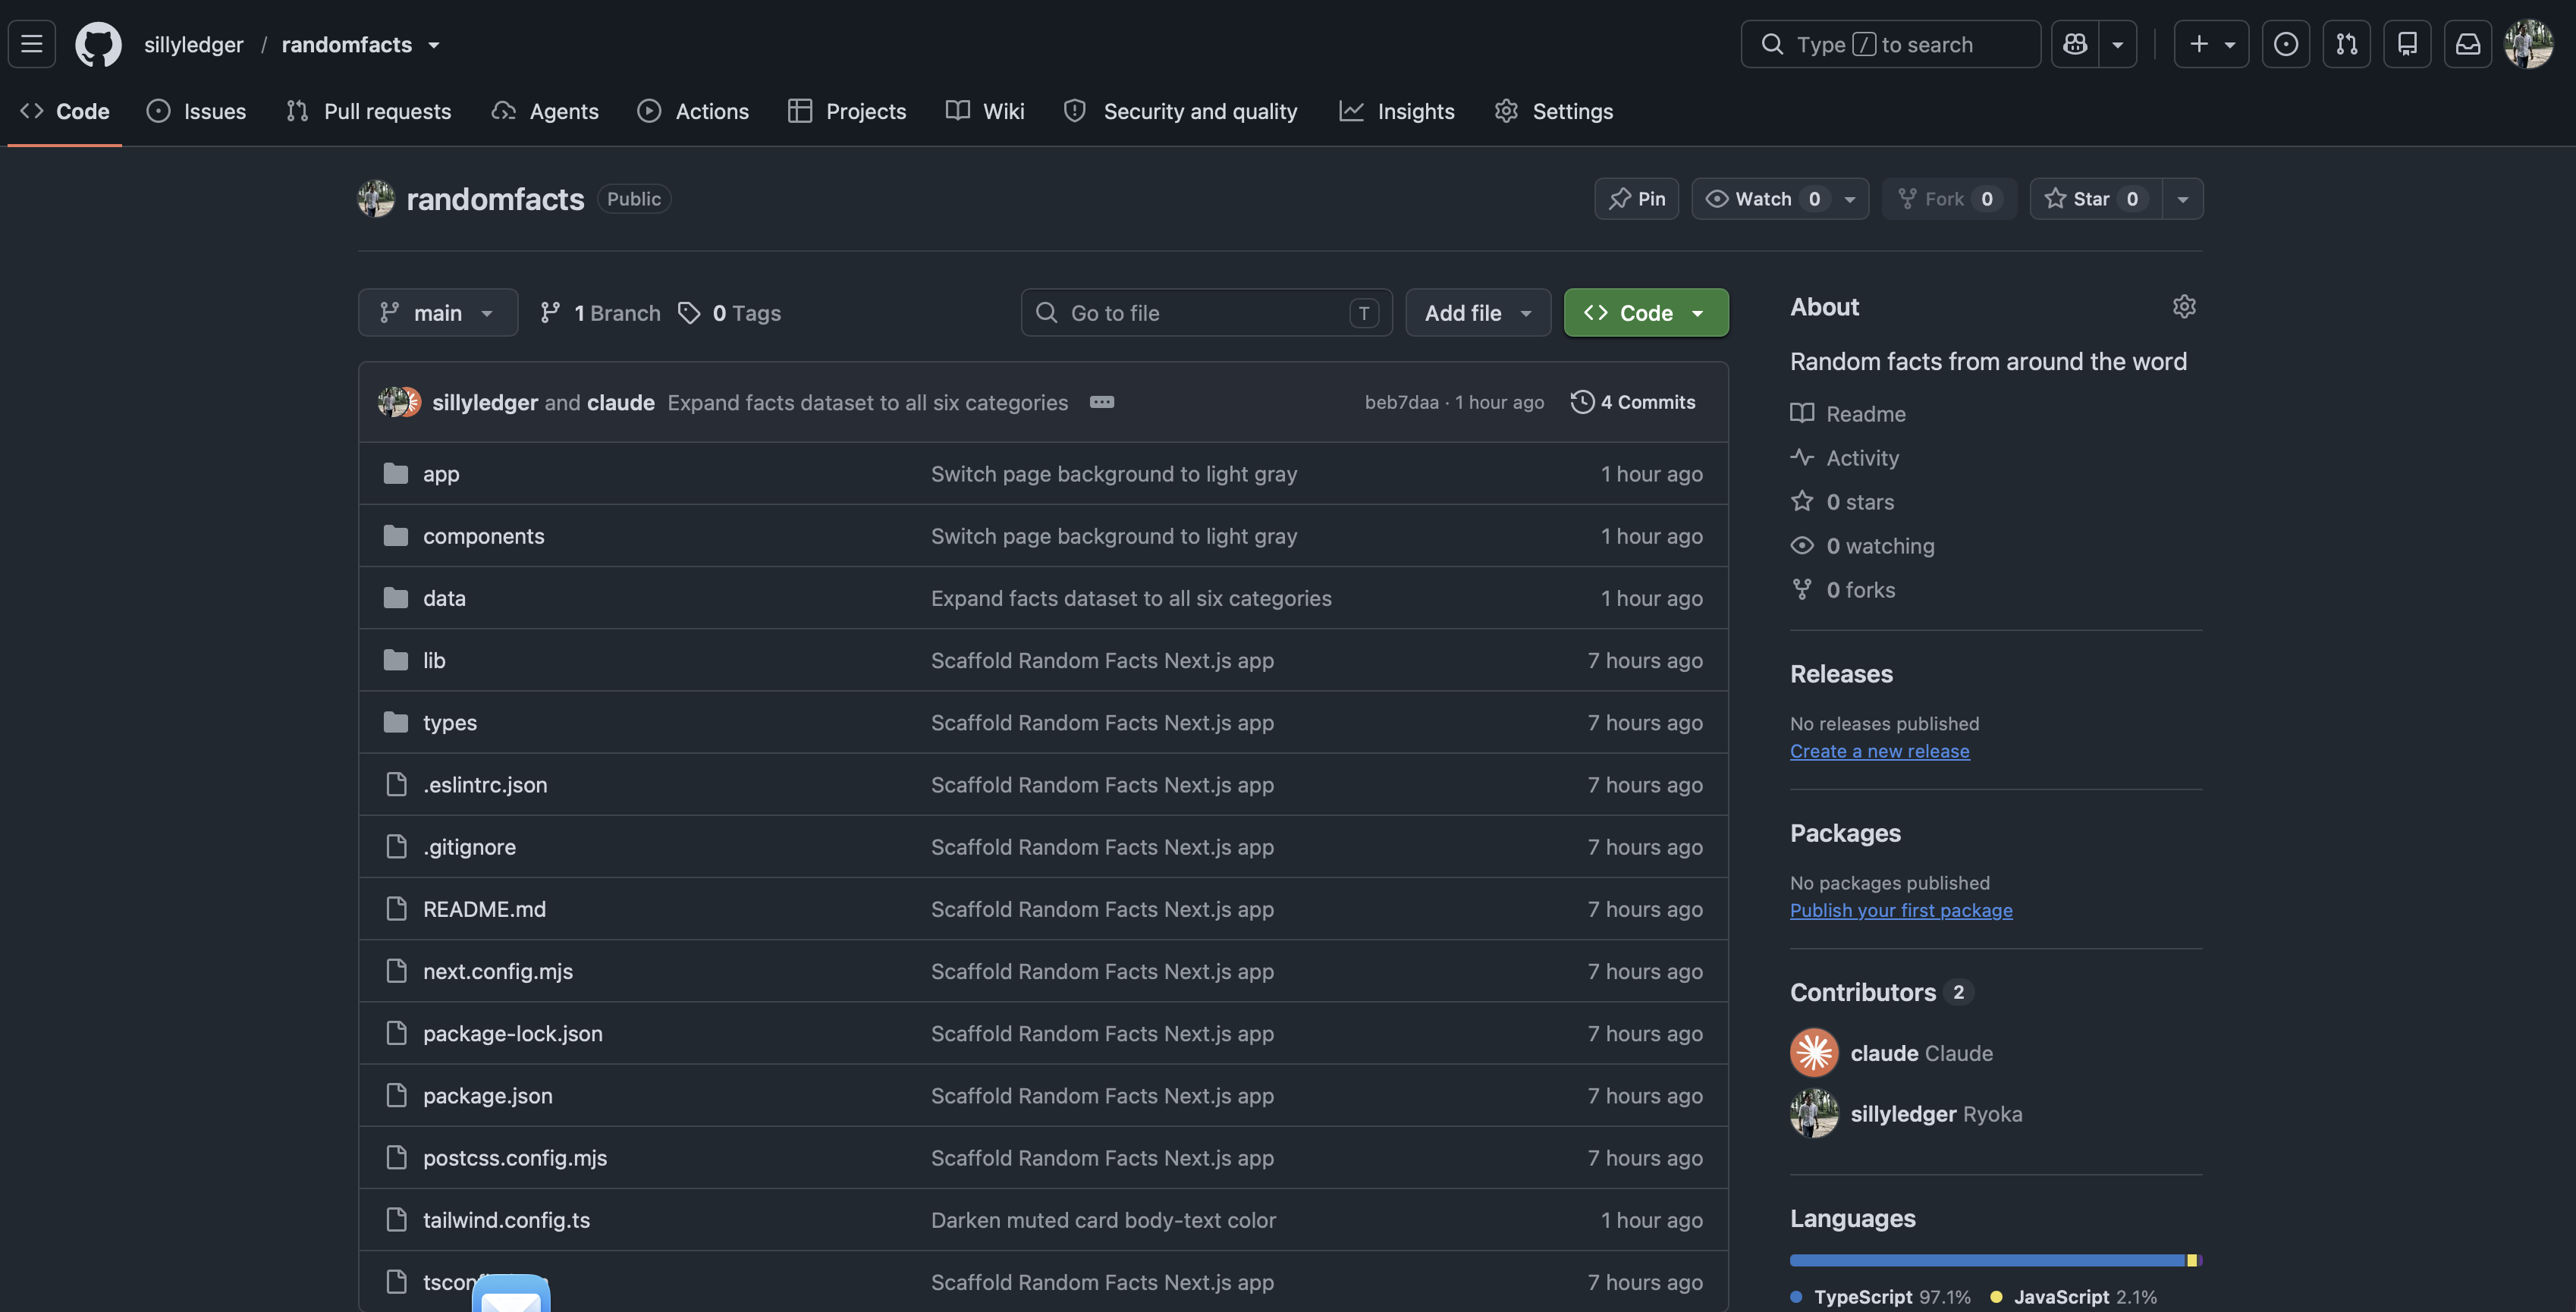Viewport: 2576px width, 1312px height.
Task: Switch to the Agents tab
Action: [x=545, y=111]
